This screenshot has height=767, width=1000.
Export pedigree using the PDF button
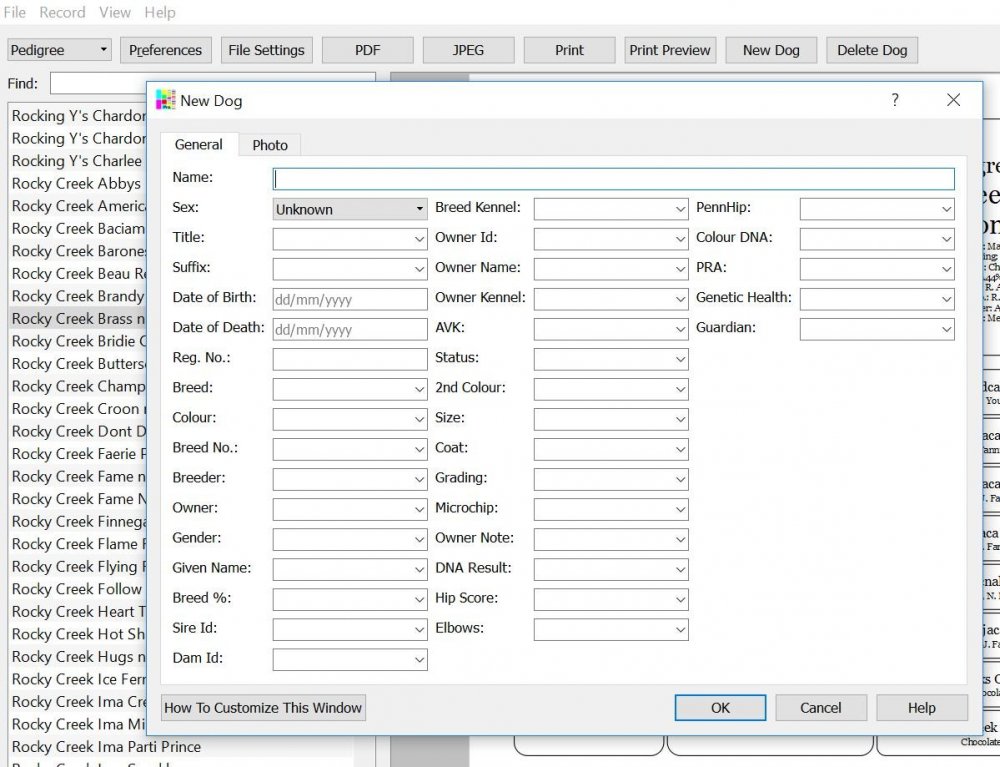[x=368, y=50]
